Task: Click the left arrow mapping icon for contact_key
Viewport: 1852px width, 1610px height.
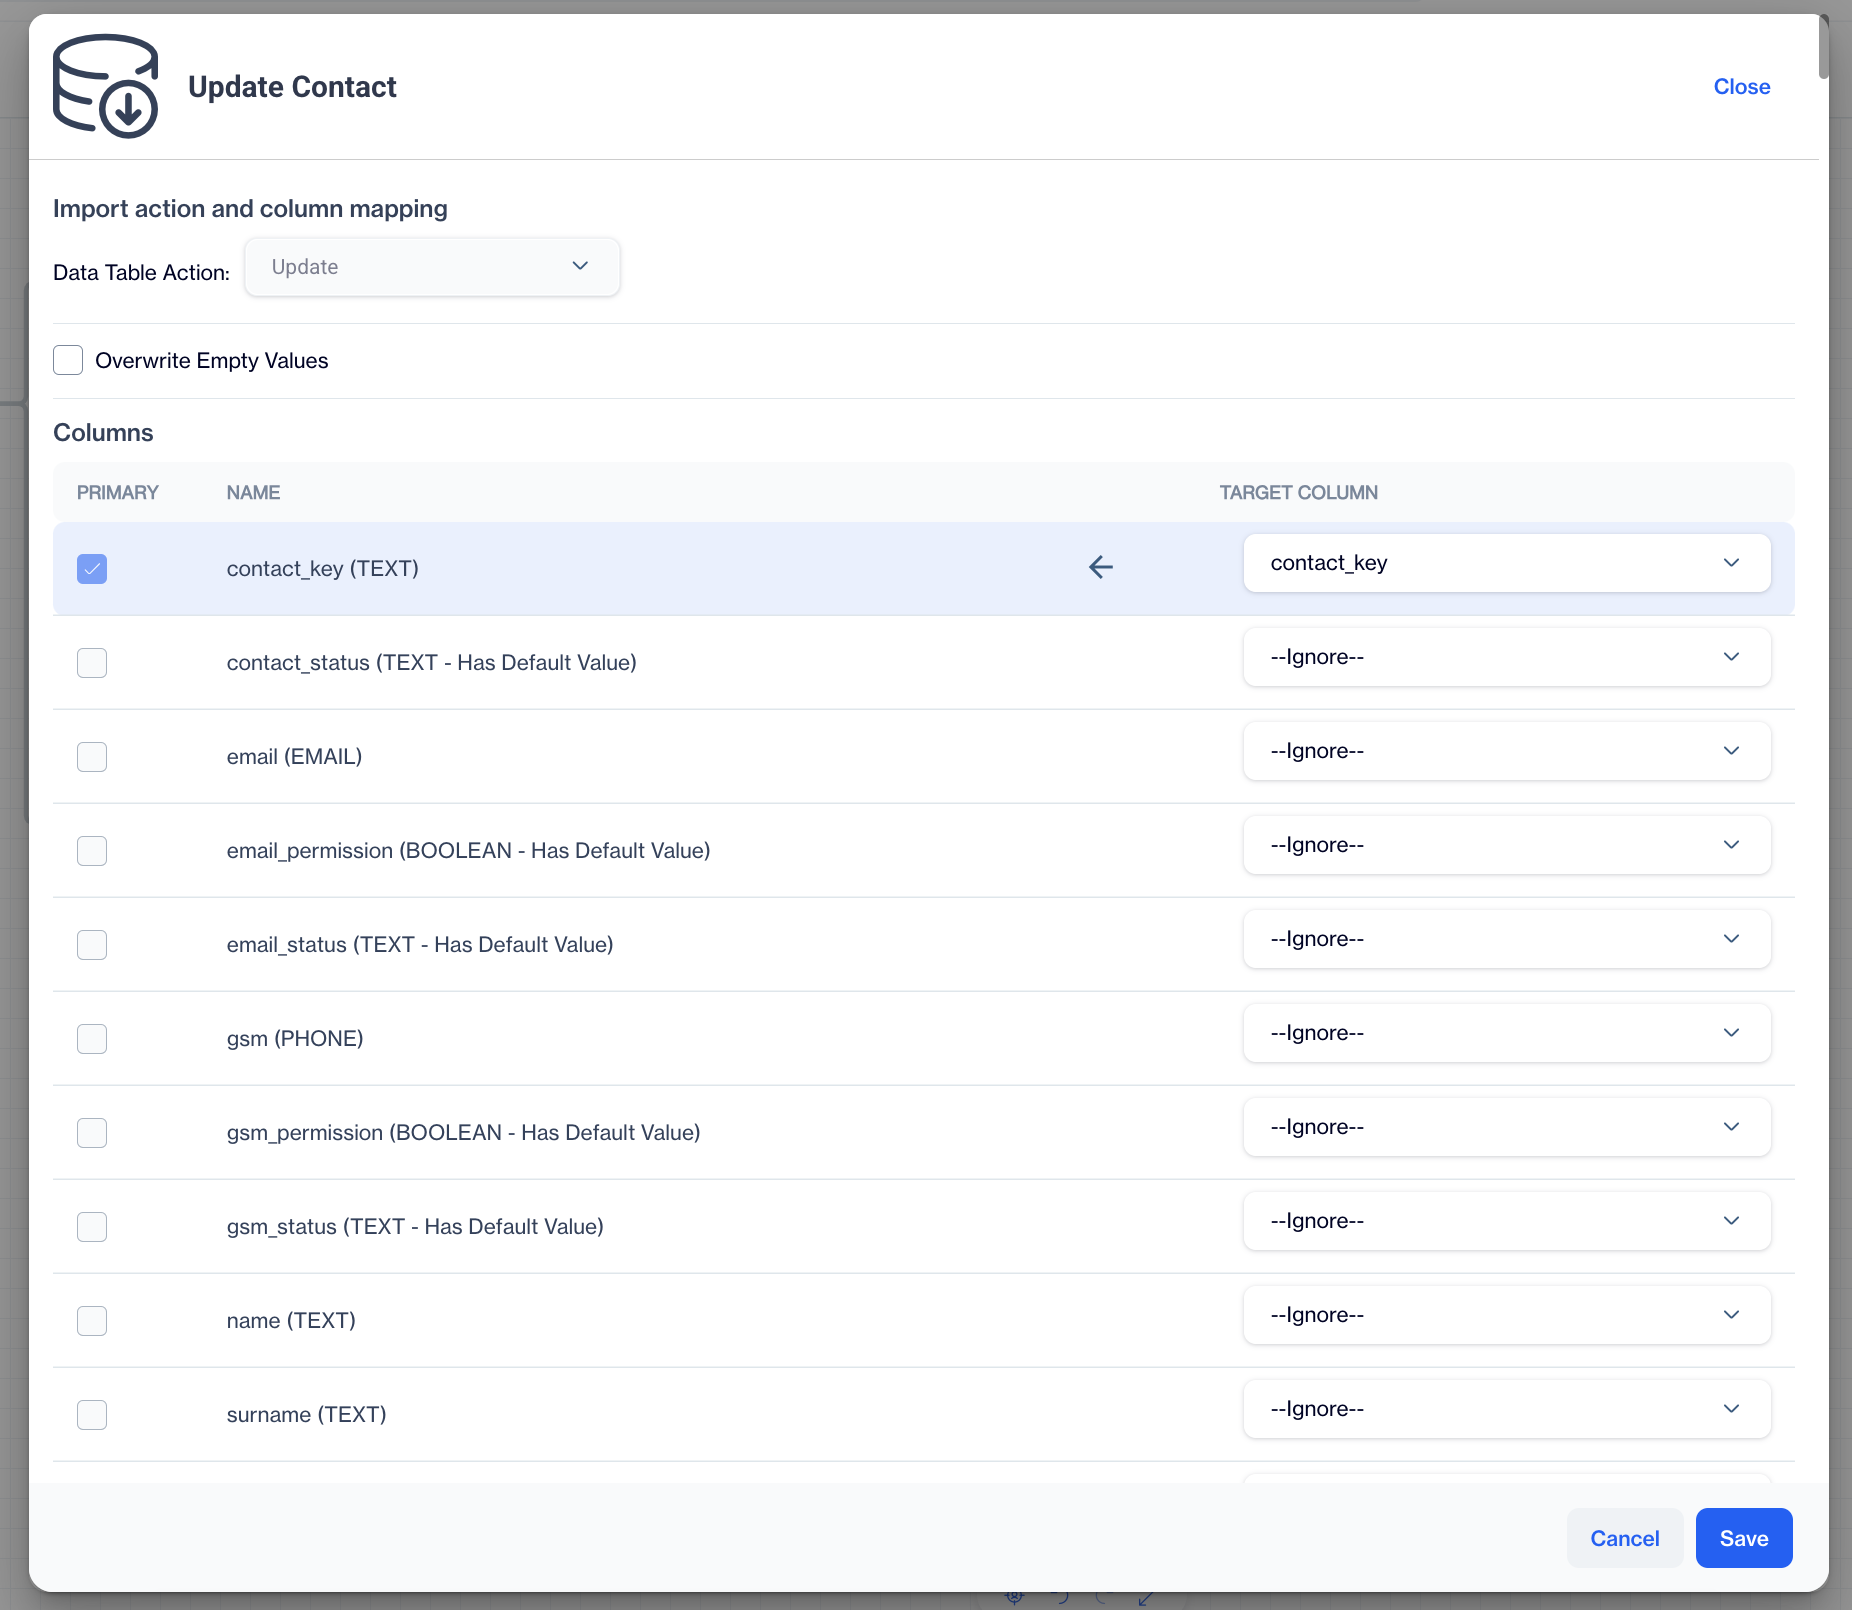Action: tap(1100, 568)
